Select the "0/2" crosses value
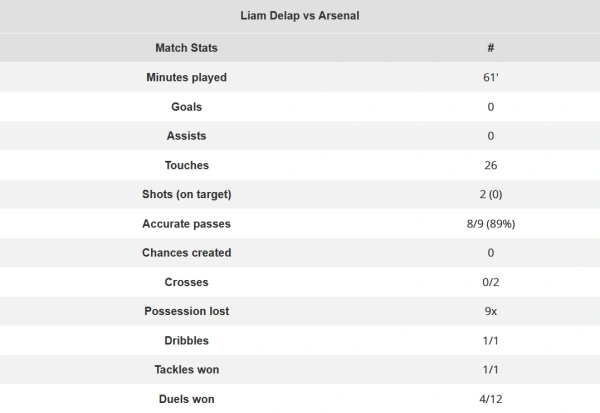Viewport: 600px width, 413px height. 490,282
